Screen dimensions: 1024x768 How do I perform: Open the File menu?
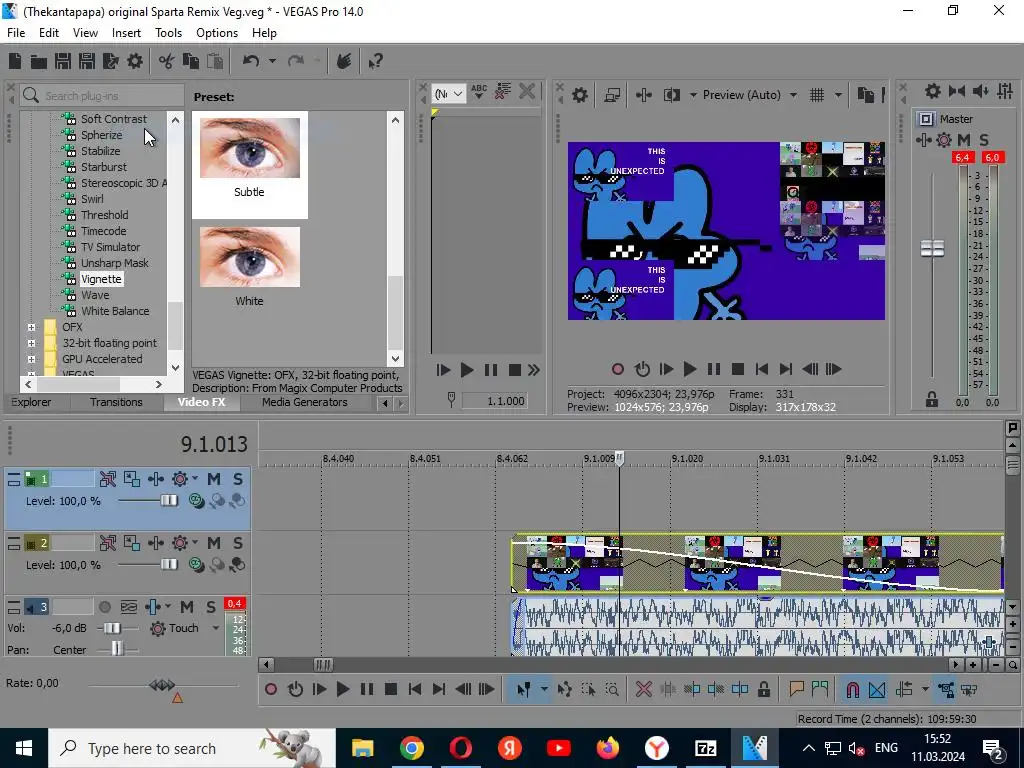tap(16, 33)
